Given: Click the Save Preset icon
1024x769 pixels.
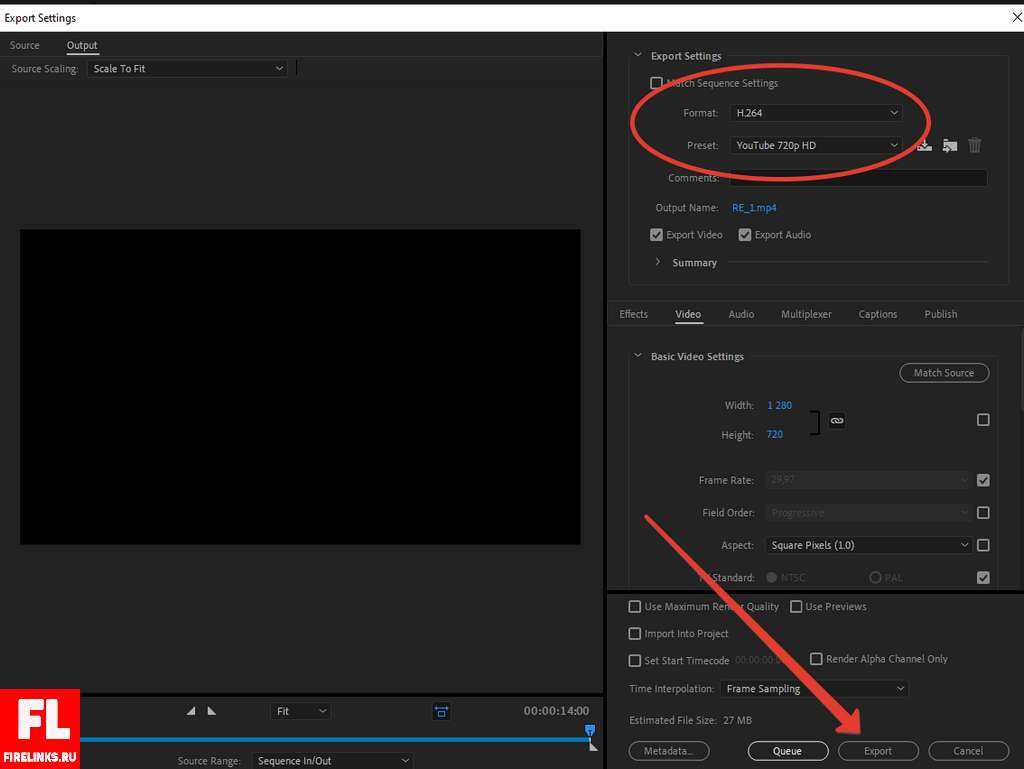Looking at the screenshot, I should point(924,145).
